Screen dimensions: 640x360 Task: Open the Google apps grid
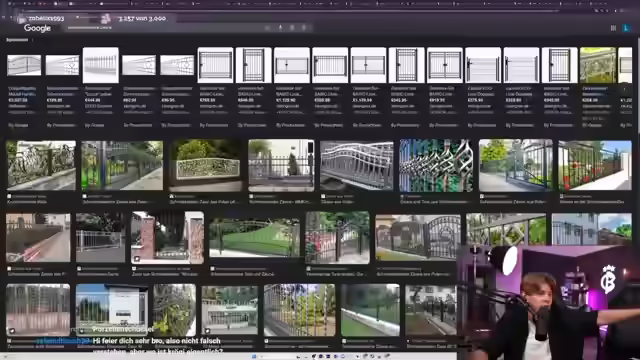(613, 28)
